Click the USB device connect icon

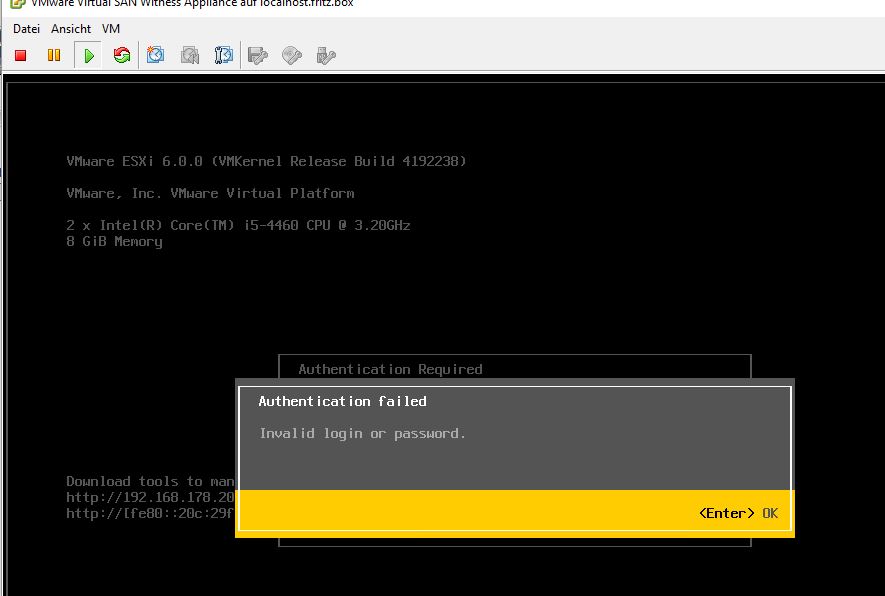coord(325,56)
